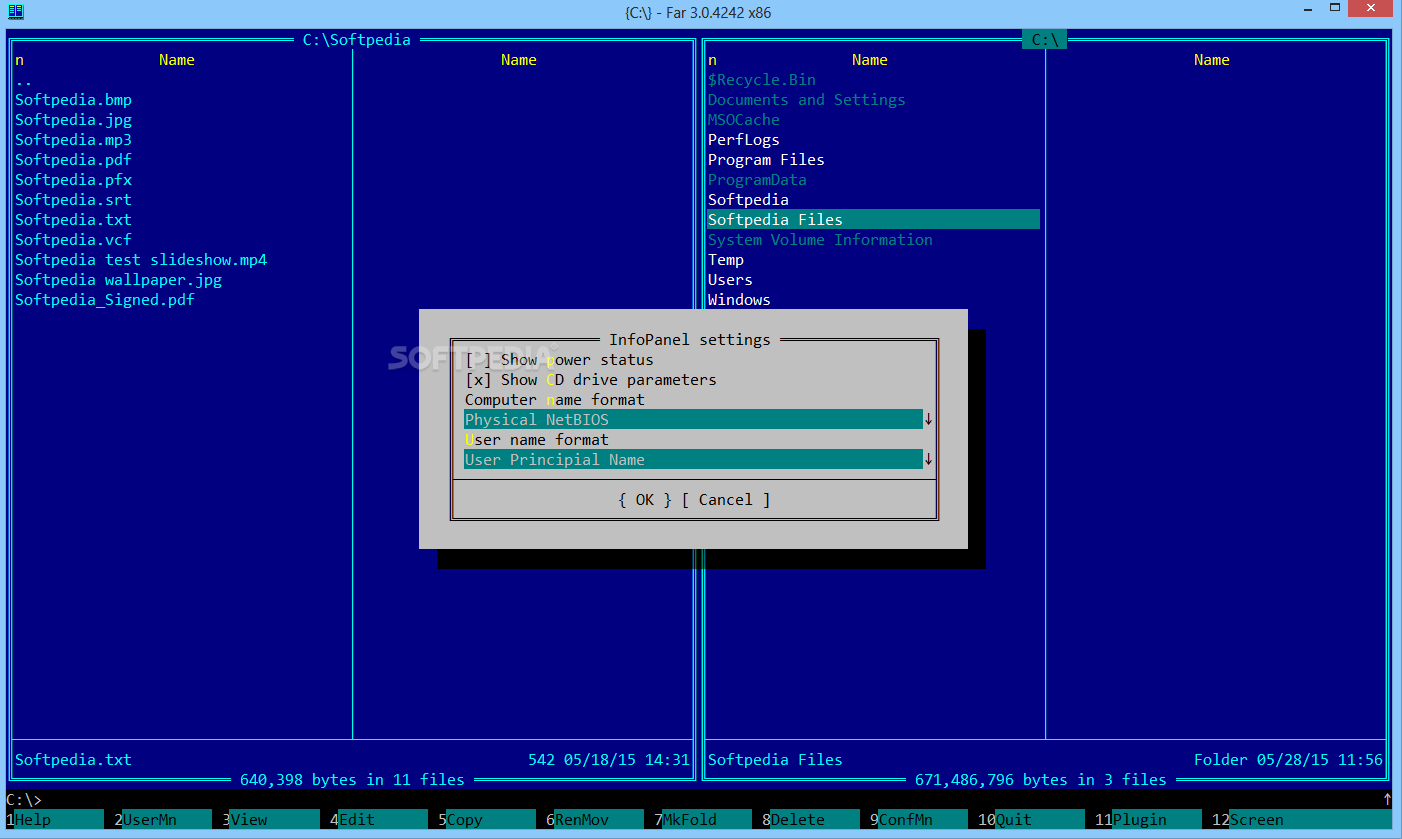Confirm InfoPanel settings with OK
The image size is (1402, 839).
pyautogui.click(x=644, y=500)
